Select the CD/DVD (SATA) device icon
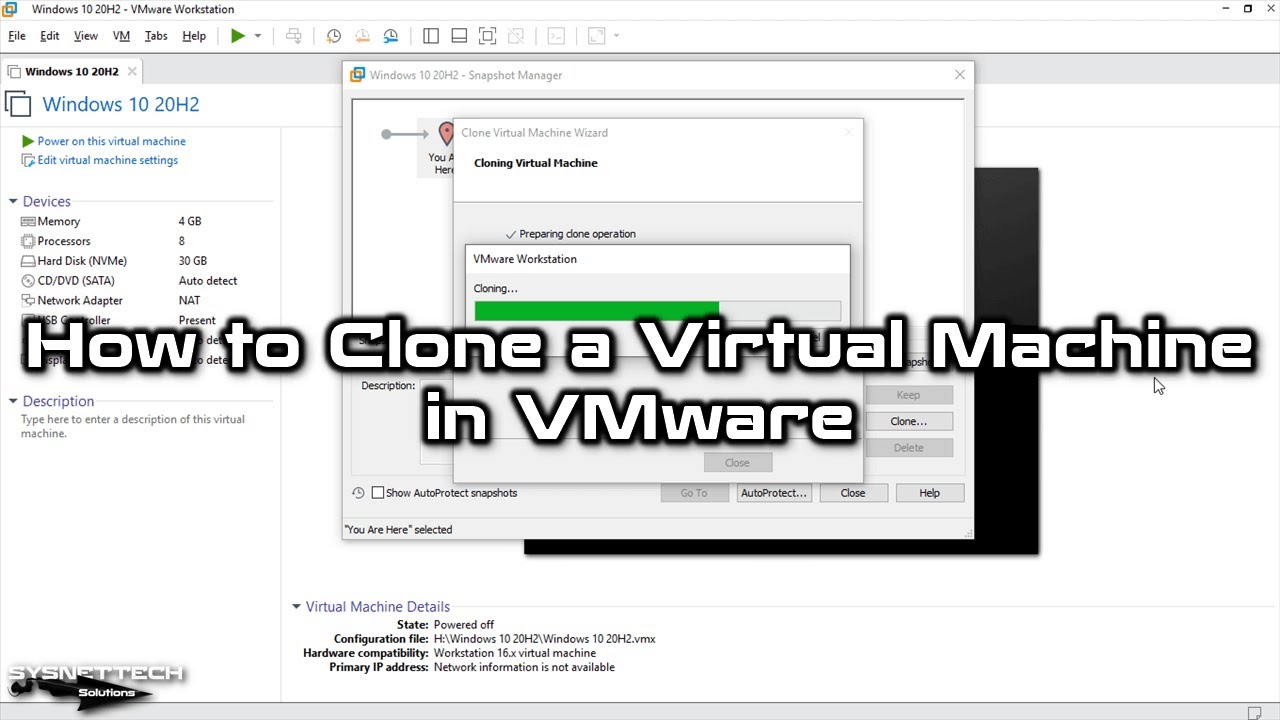 [28, 281]
